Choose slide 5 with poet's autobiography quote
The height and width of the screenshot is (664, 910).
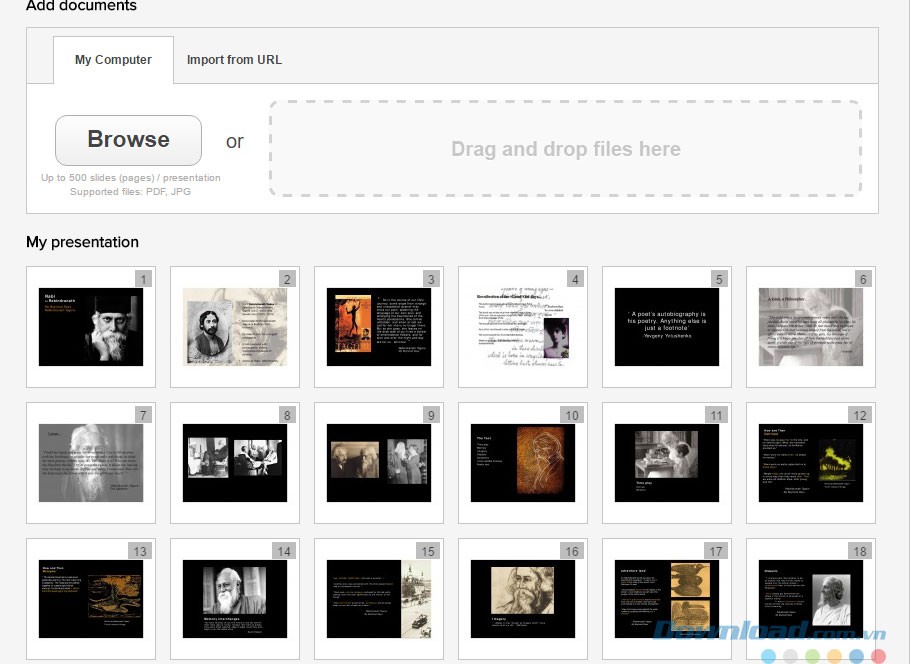667,327
